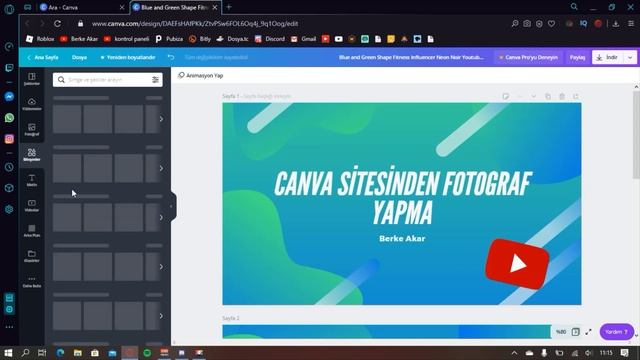Collapse the side panel handle
This screenshot has height=360, width=640.
(x=172, y=206)
